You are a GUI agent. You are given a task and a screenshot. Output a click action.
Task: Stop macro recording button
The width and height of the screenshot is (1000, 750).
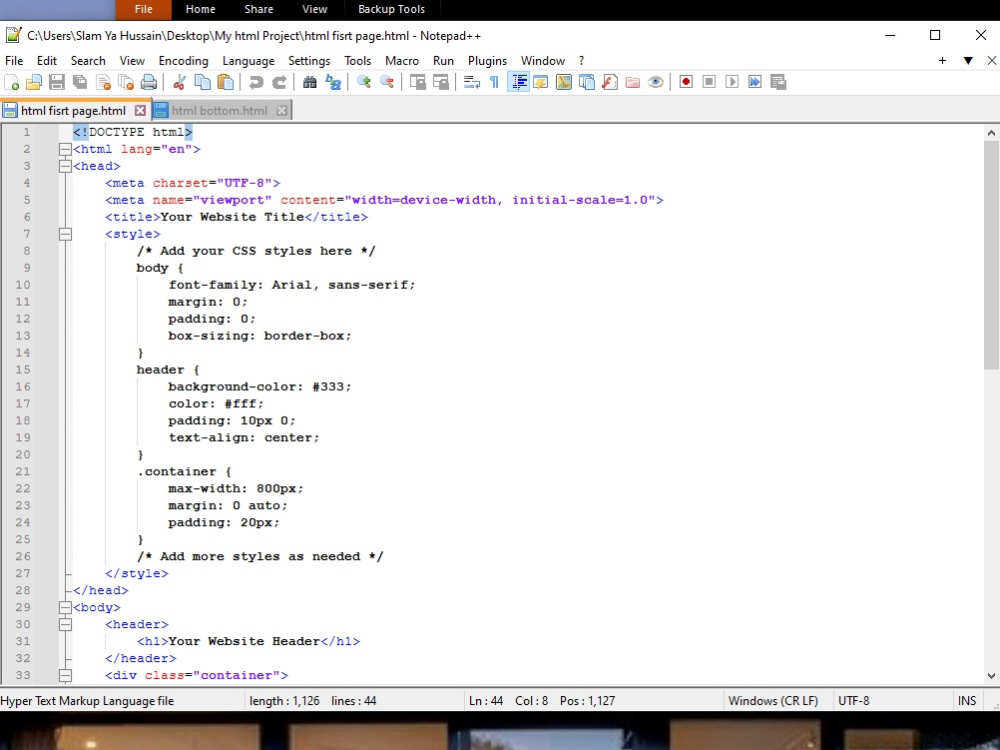pos(709,82)
